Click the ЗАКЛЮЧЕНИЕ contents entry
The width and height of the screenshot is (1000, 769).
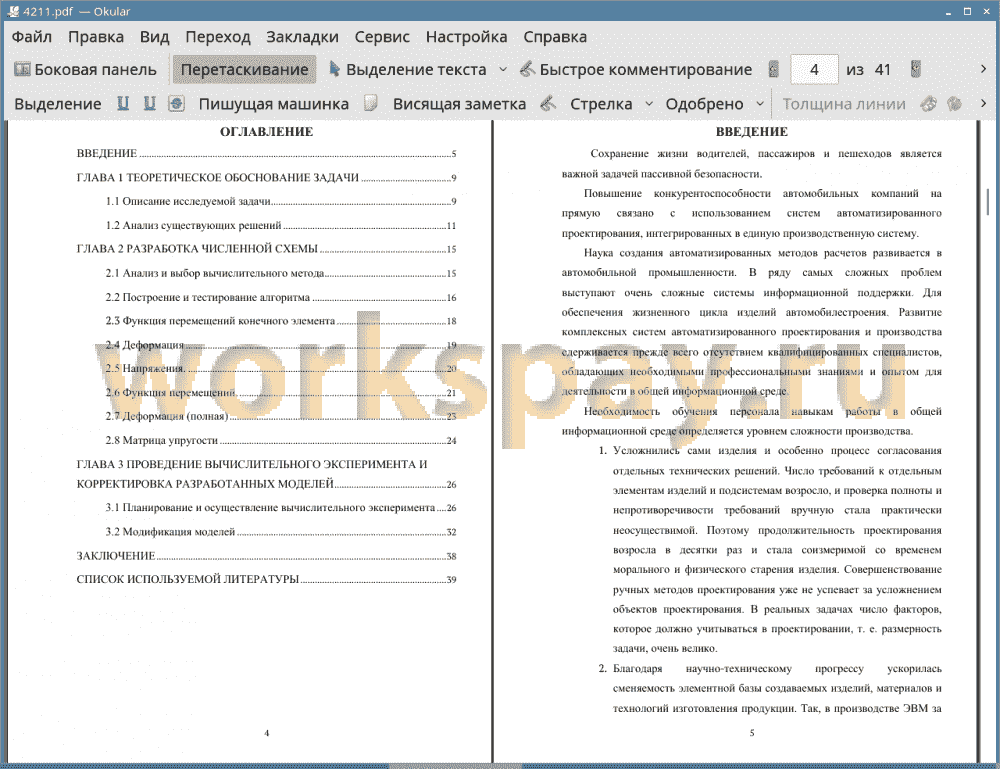pos(266,556)
